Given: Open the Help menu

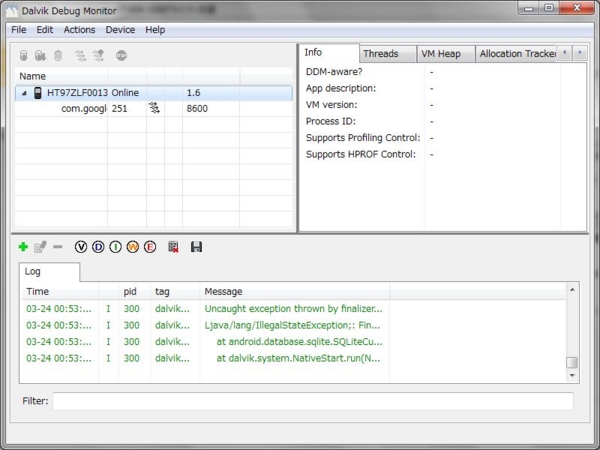Looking at the screenshot, I should (155, 30).
